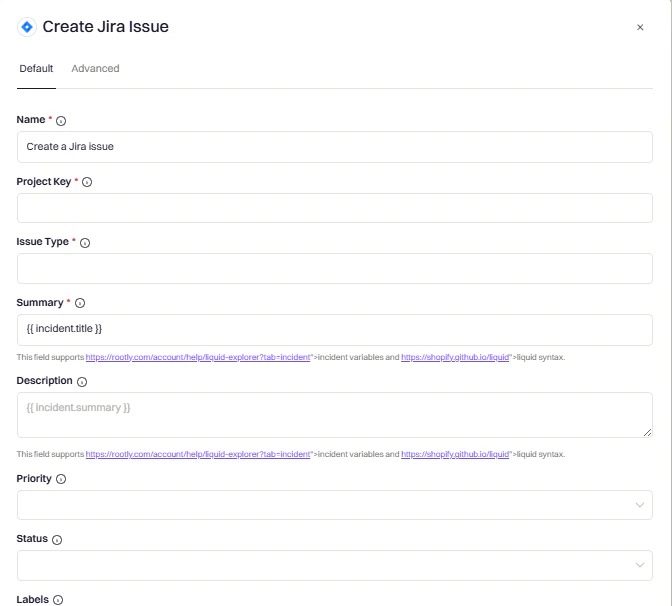Open shopify liquid link under Description
The width and height of the screenshot is (672, 606).
455,454
